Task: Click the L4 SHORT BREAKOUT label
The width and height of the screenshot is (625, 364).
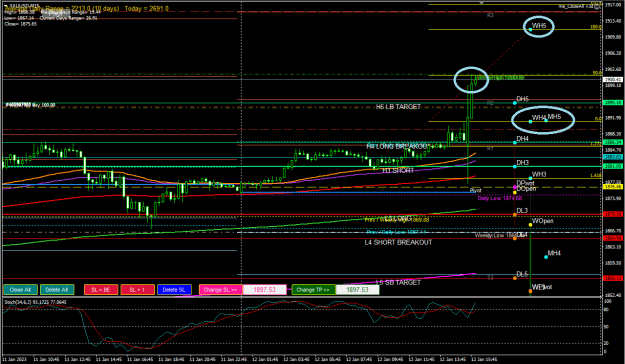Action: pos(398,242)
